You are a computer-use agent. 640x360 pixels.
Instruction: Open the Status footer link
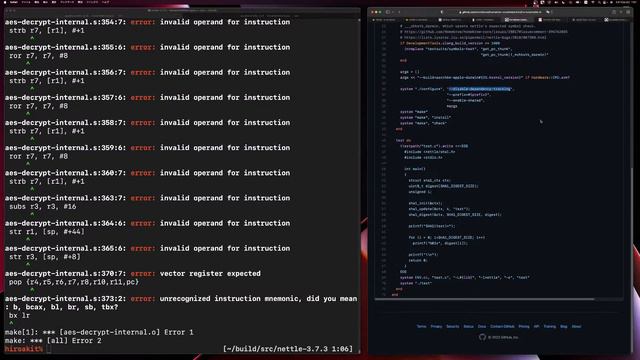[x=468, y=327]
